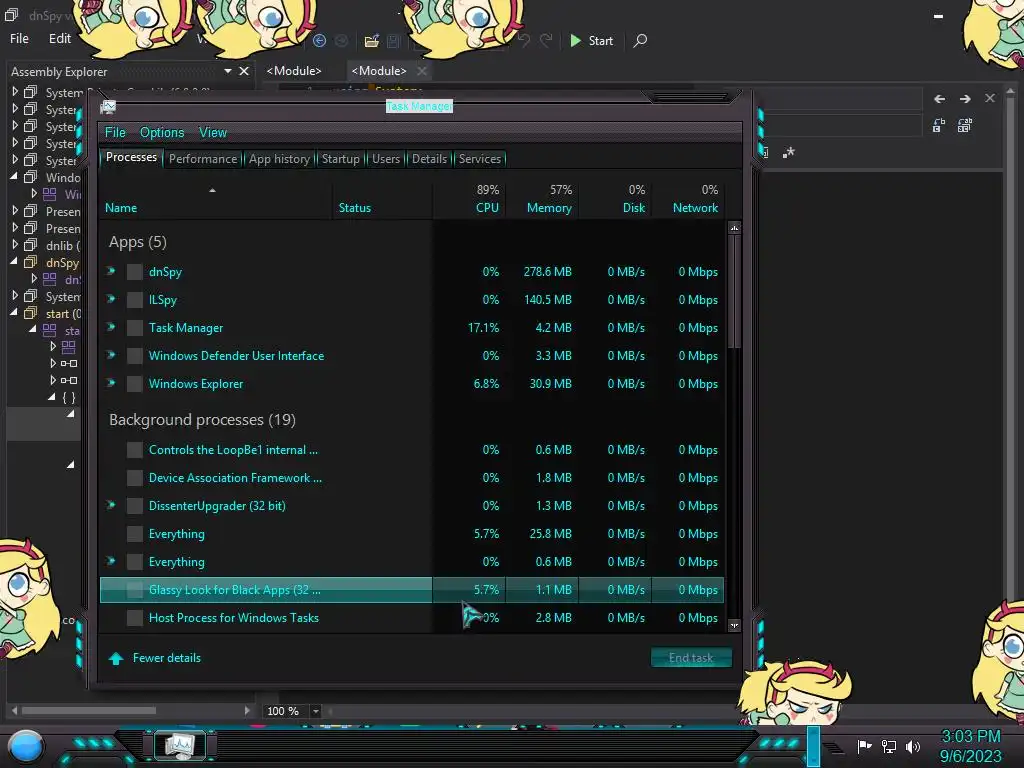Select the first <Module> tab in dnSpy
The width and height of the screenshot is (1024, 768).
click(294, 71)
